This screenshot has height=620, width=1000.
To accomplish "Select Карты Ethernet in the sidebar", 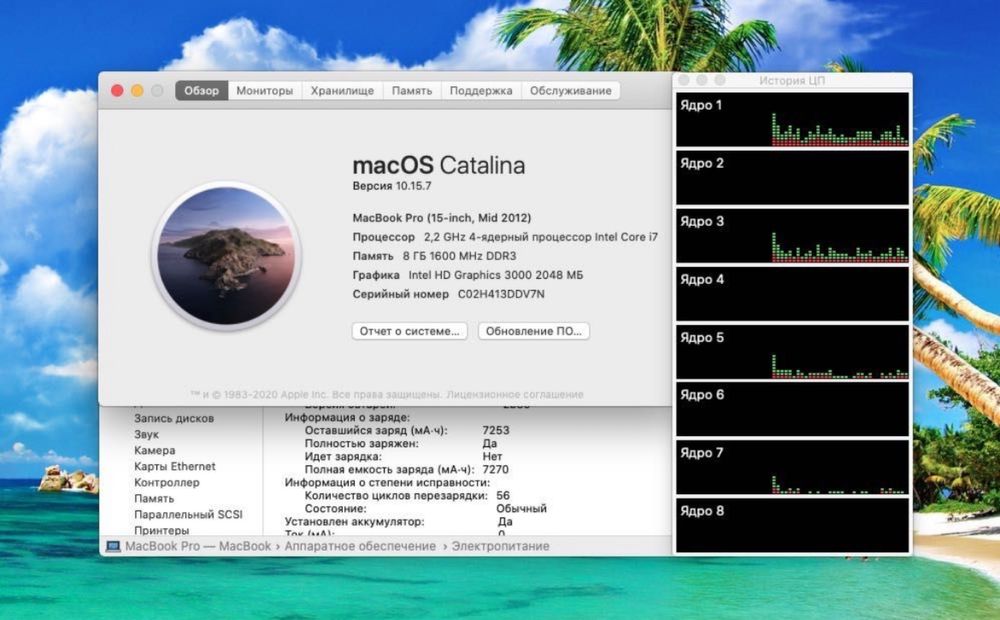I will point(175,466).
